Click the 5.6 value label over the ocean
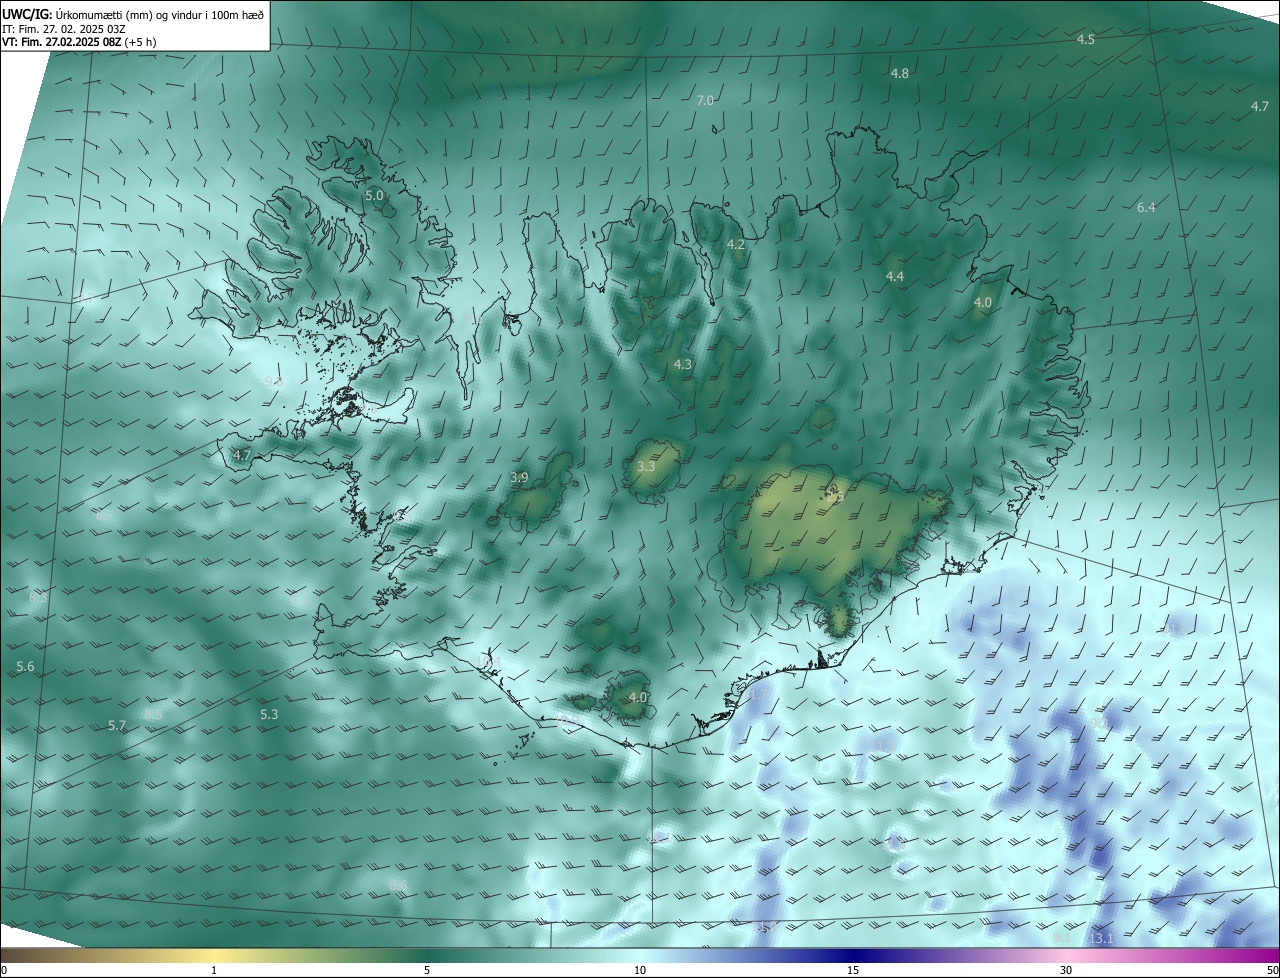The image size is (1280, 978). 25,667
